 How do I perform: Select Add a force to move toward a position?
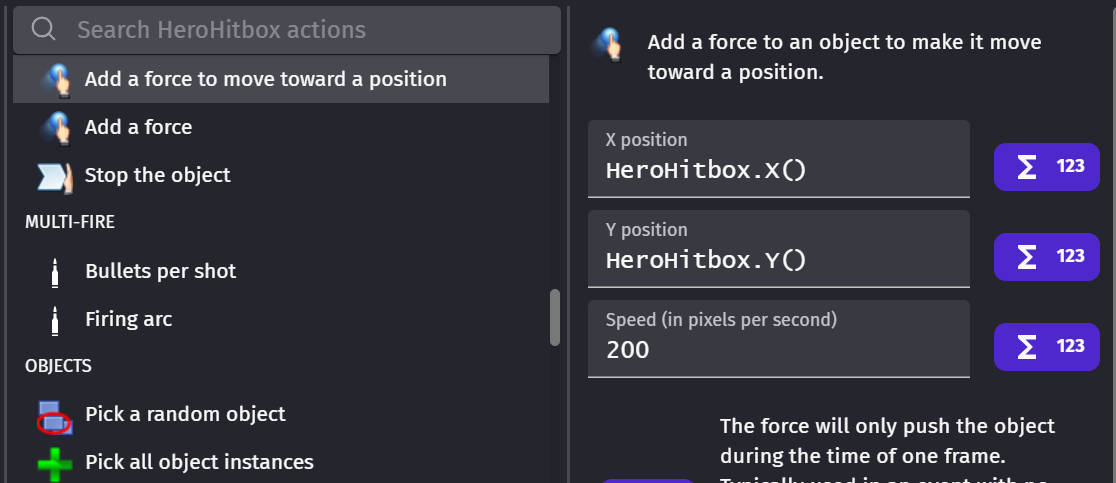(265, 79)
